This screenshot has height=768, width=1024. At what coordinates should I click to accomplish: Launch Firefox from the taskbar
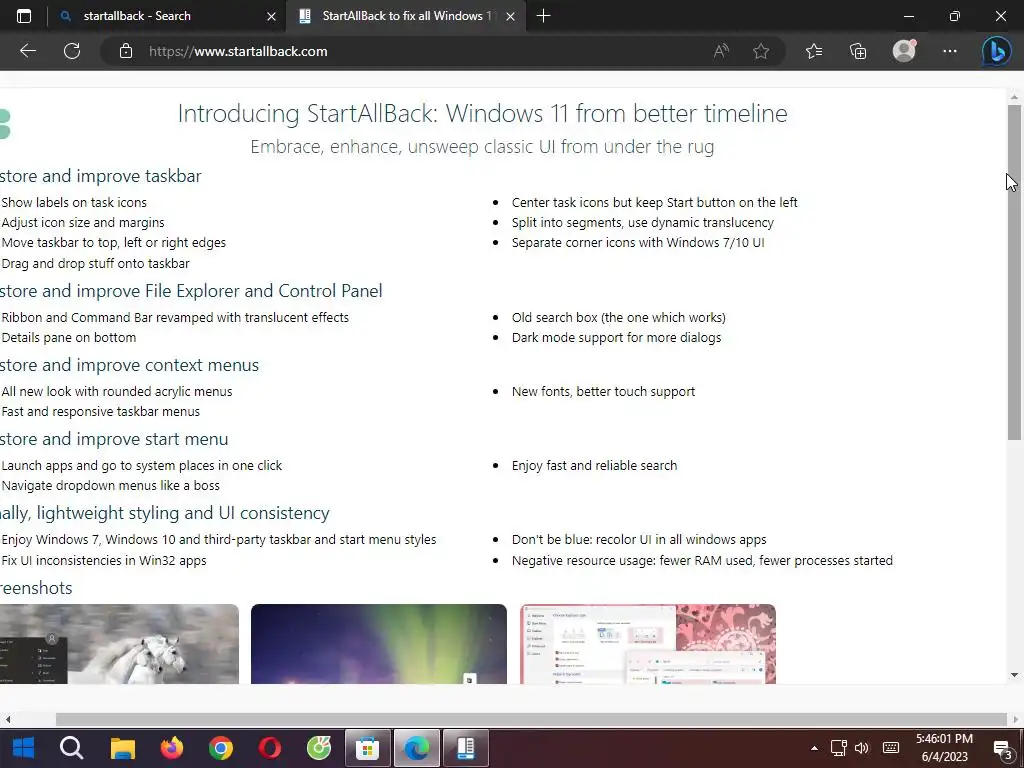[x=172, y=748]
